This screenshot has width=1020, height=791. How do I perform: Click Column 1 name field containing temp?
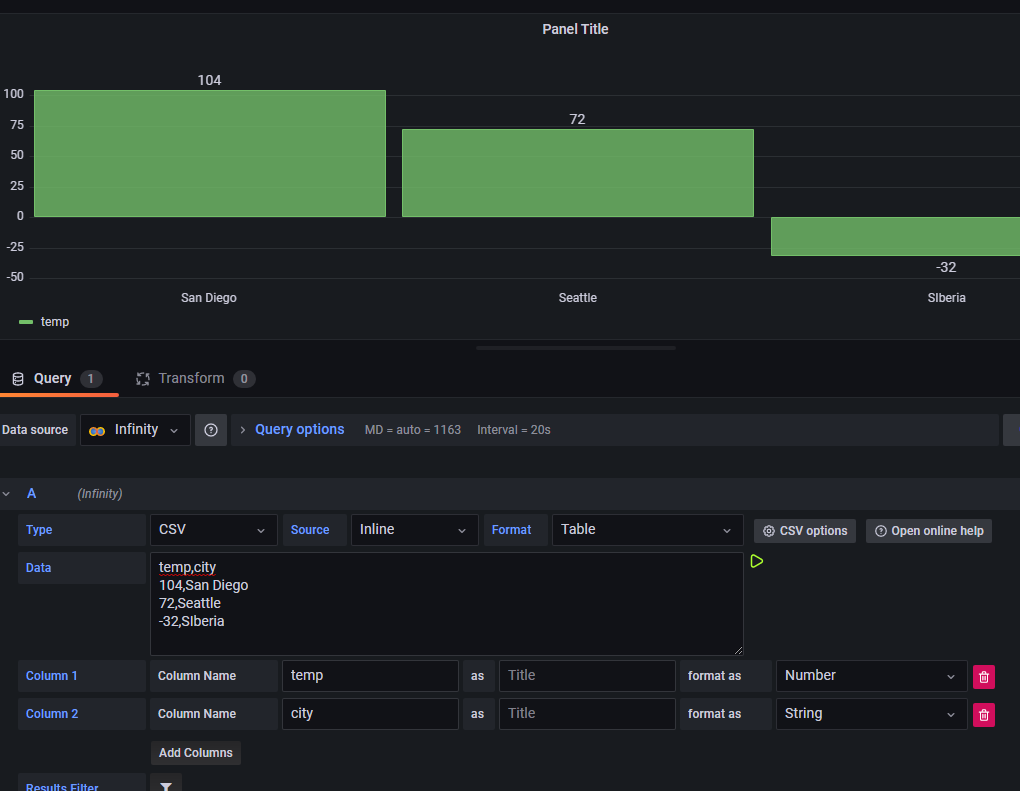click(370, 676)
